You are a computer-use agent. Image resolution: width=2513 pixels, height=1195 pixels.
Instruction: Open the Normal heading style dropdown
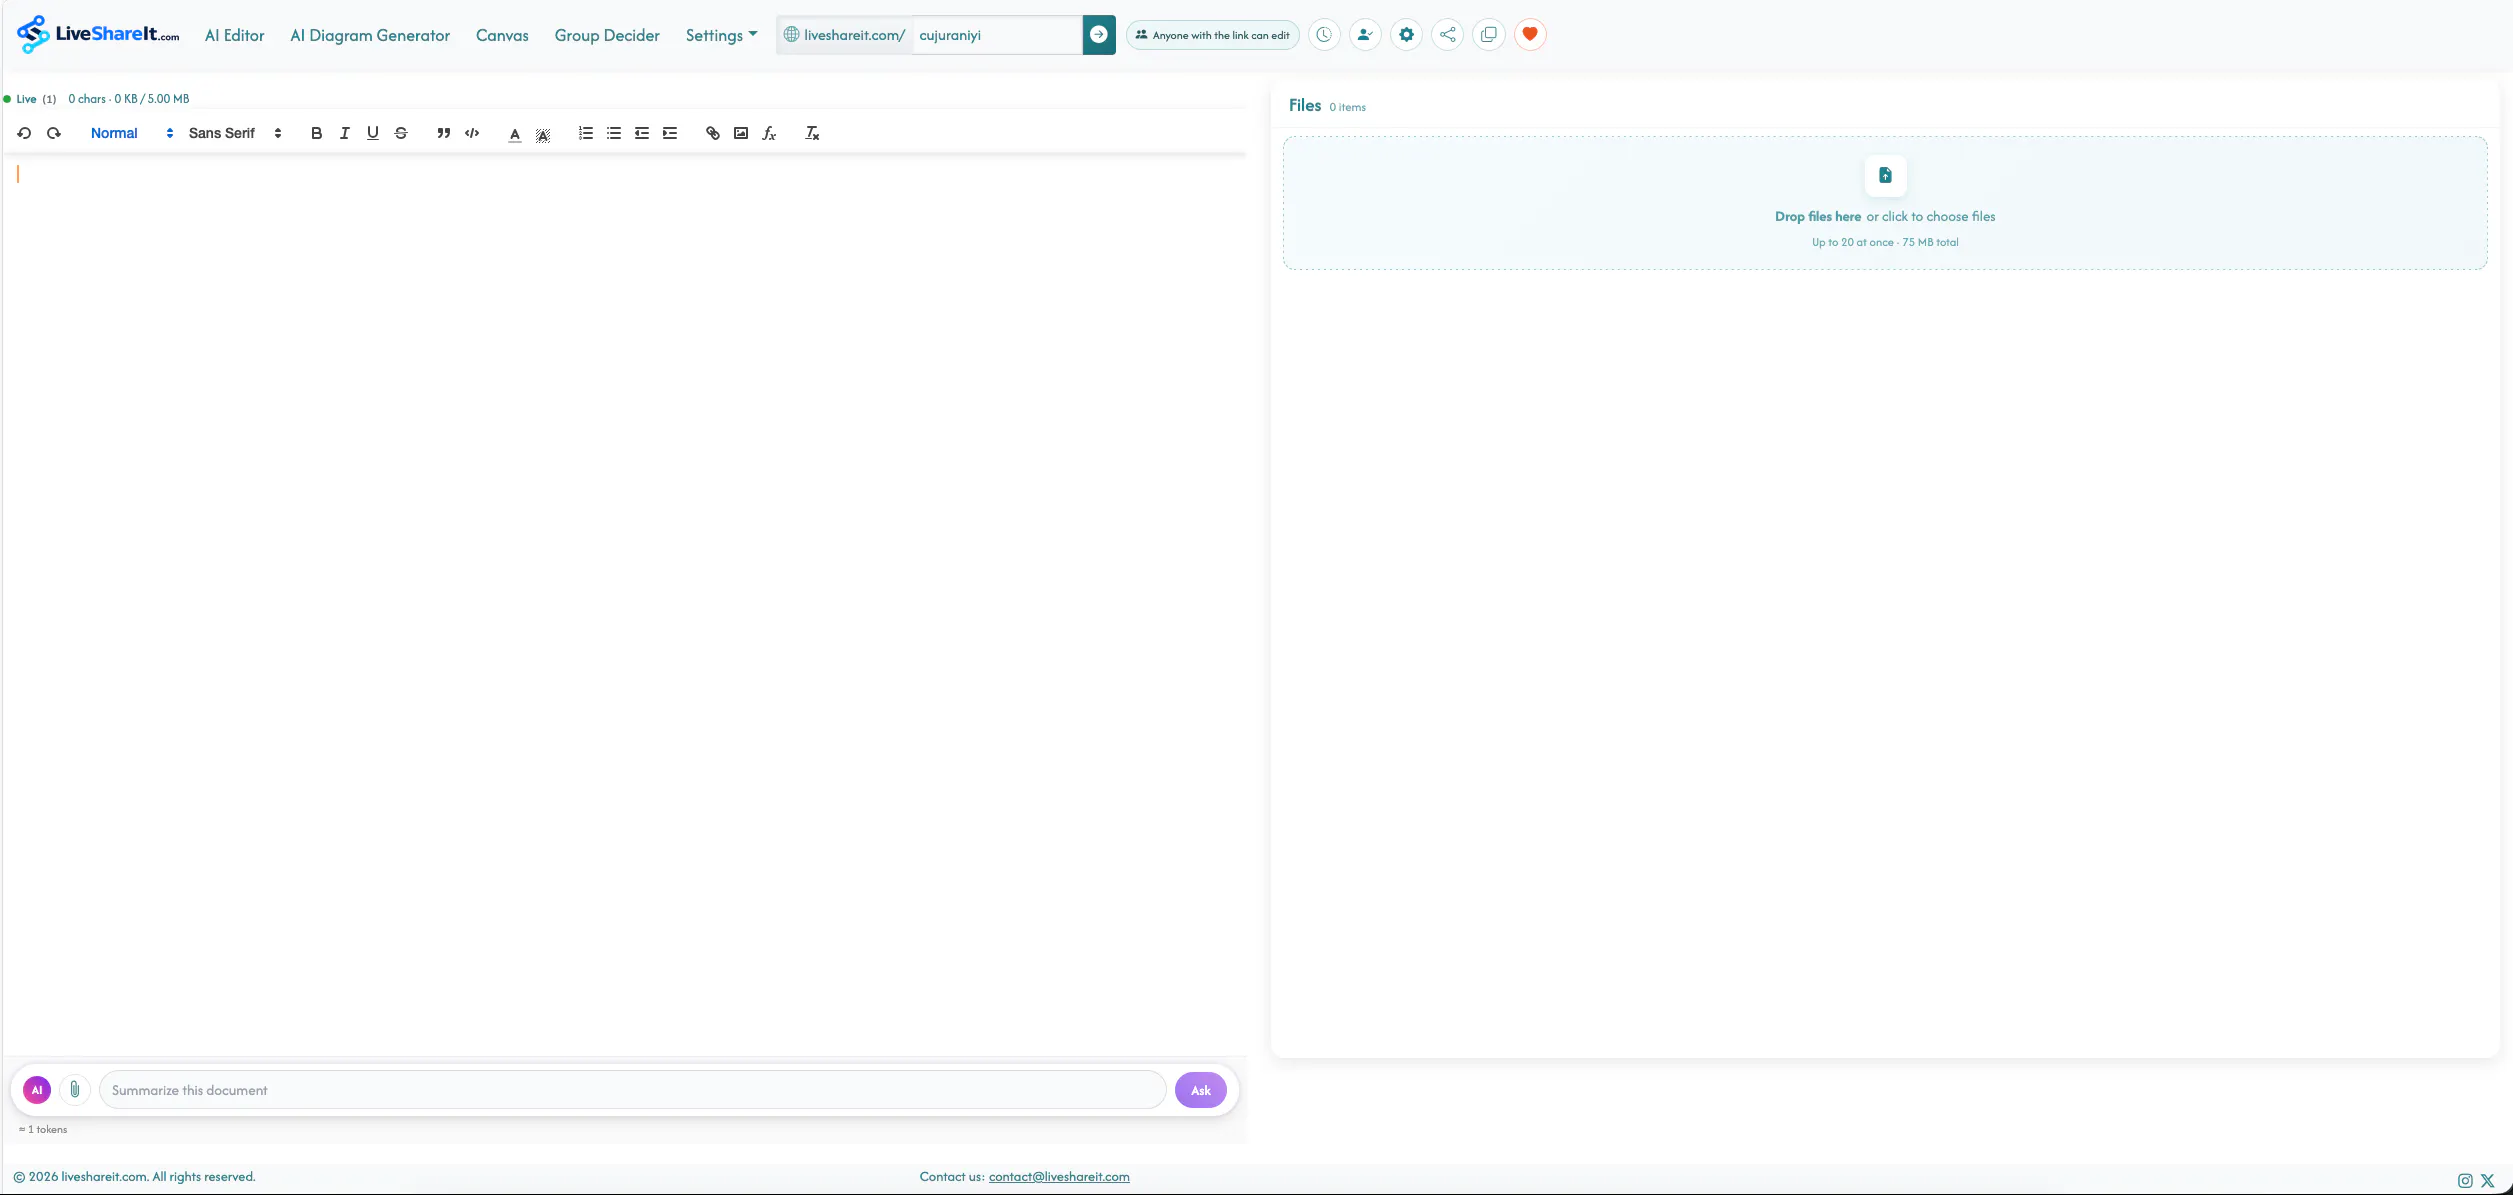click(x=131, y=133)
